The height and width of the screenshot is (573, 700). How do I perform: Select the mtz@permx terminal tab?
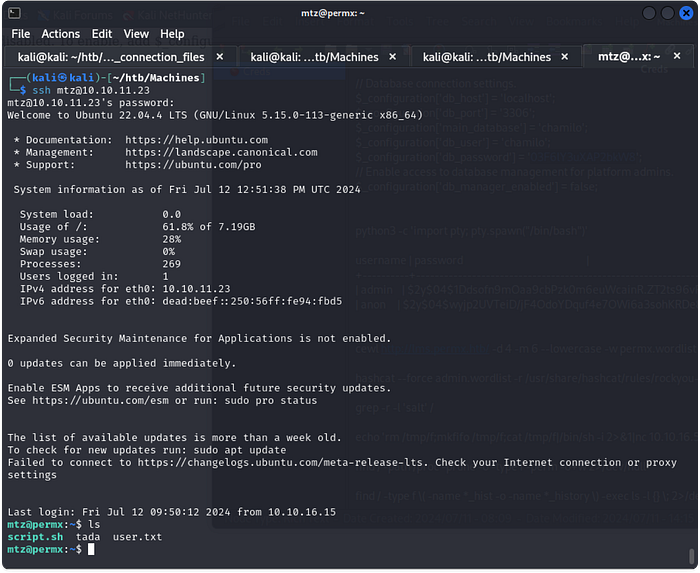coord(629,56)
